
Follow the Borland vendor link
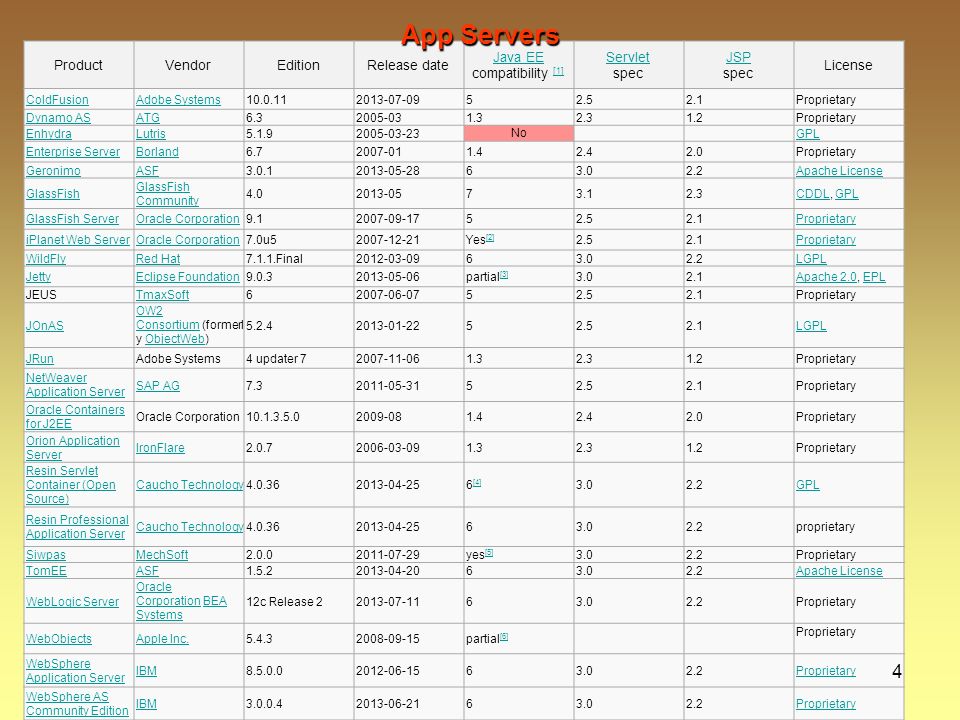click(x=157, y=152)
